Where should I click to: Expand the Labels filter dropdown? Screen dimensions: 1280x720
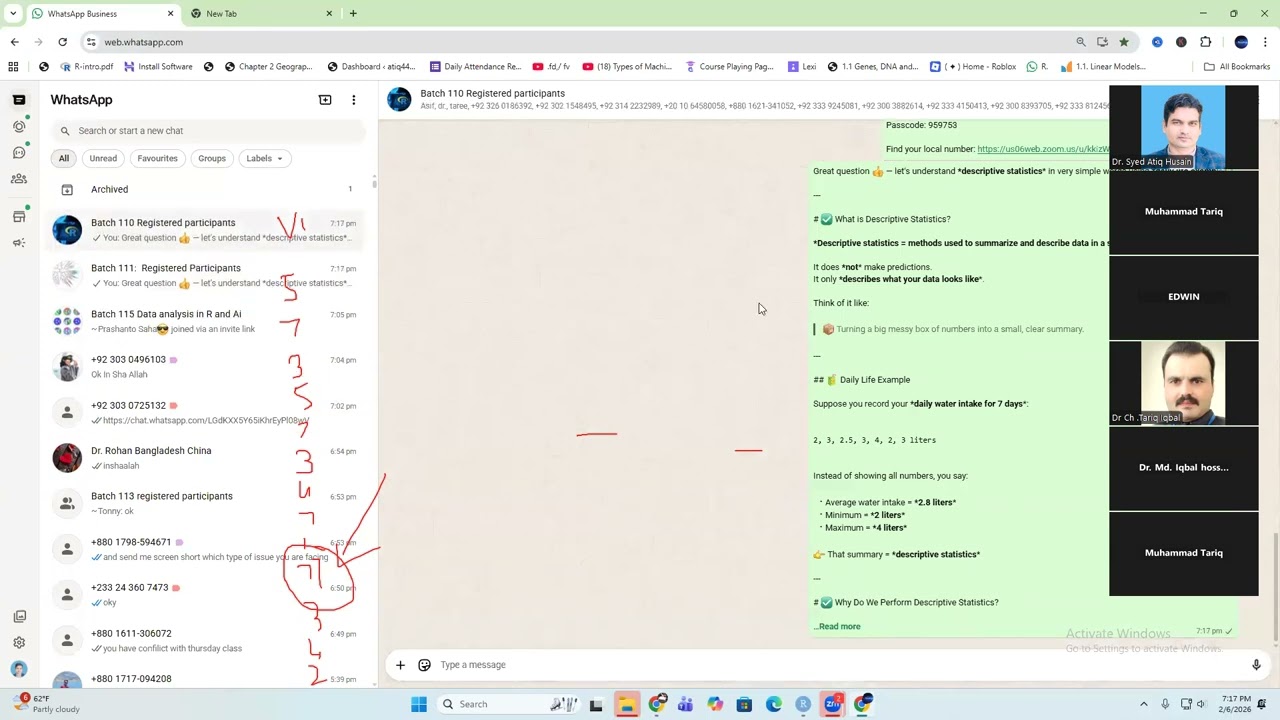(265, 158)
